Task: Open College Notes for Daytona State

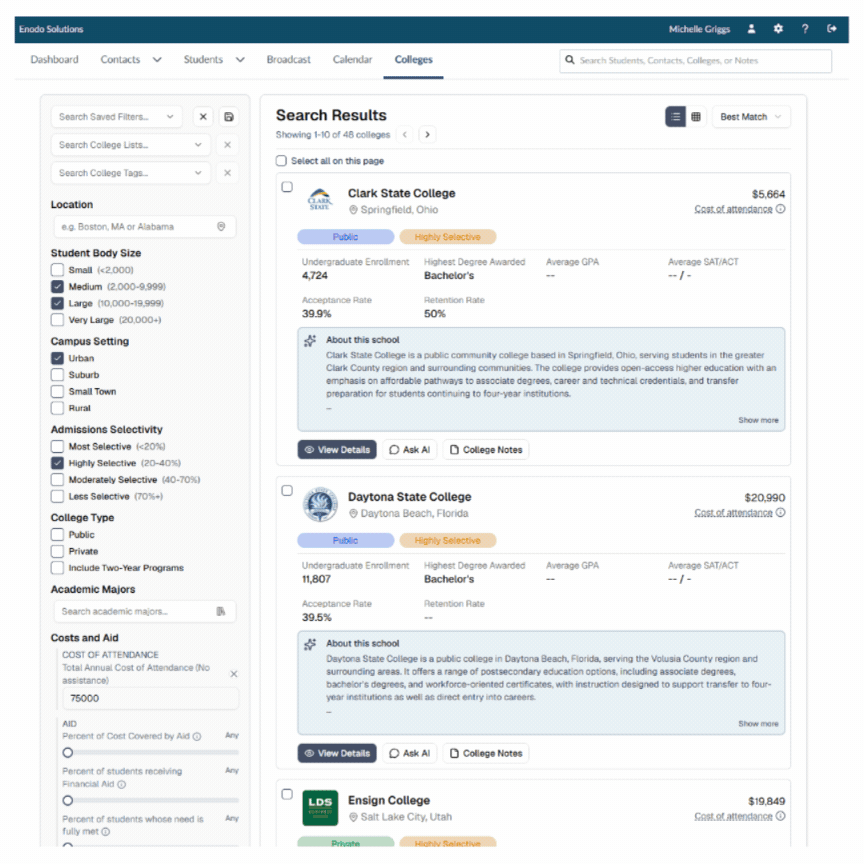Action: pos(486,753)
